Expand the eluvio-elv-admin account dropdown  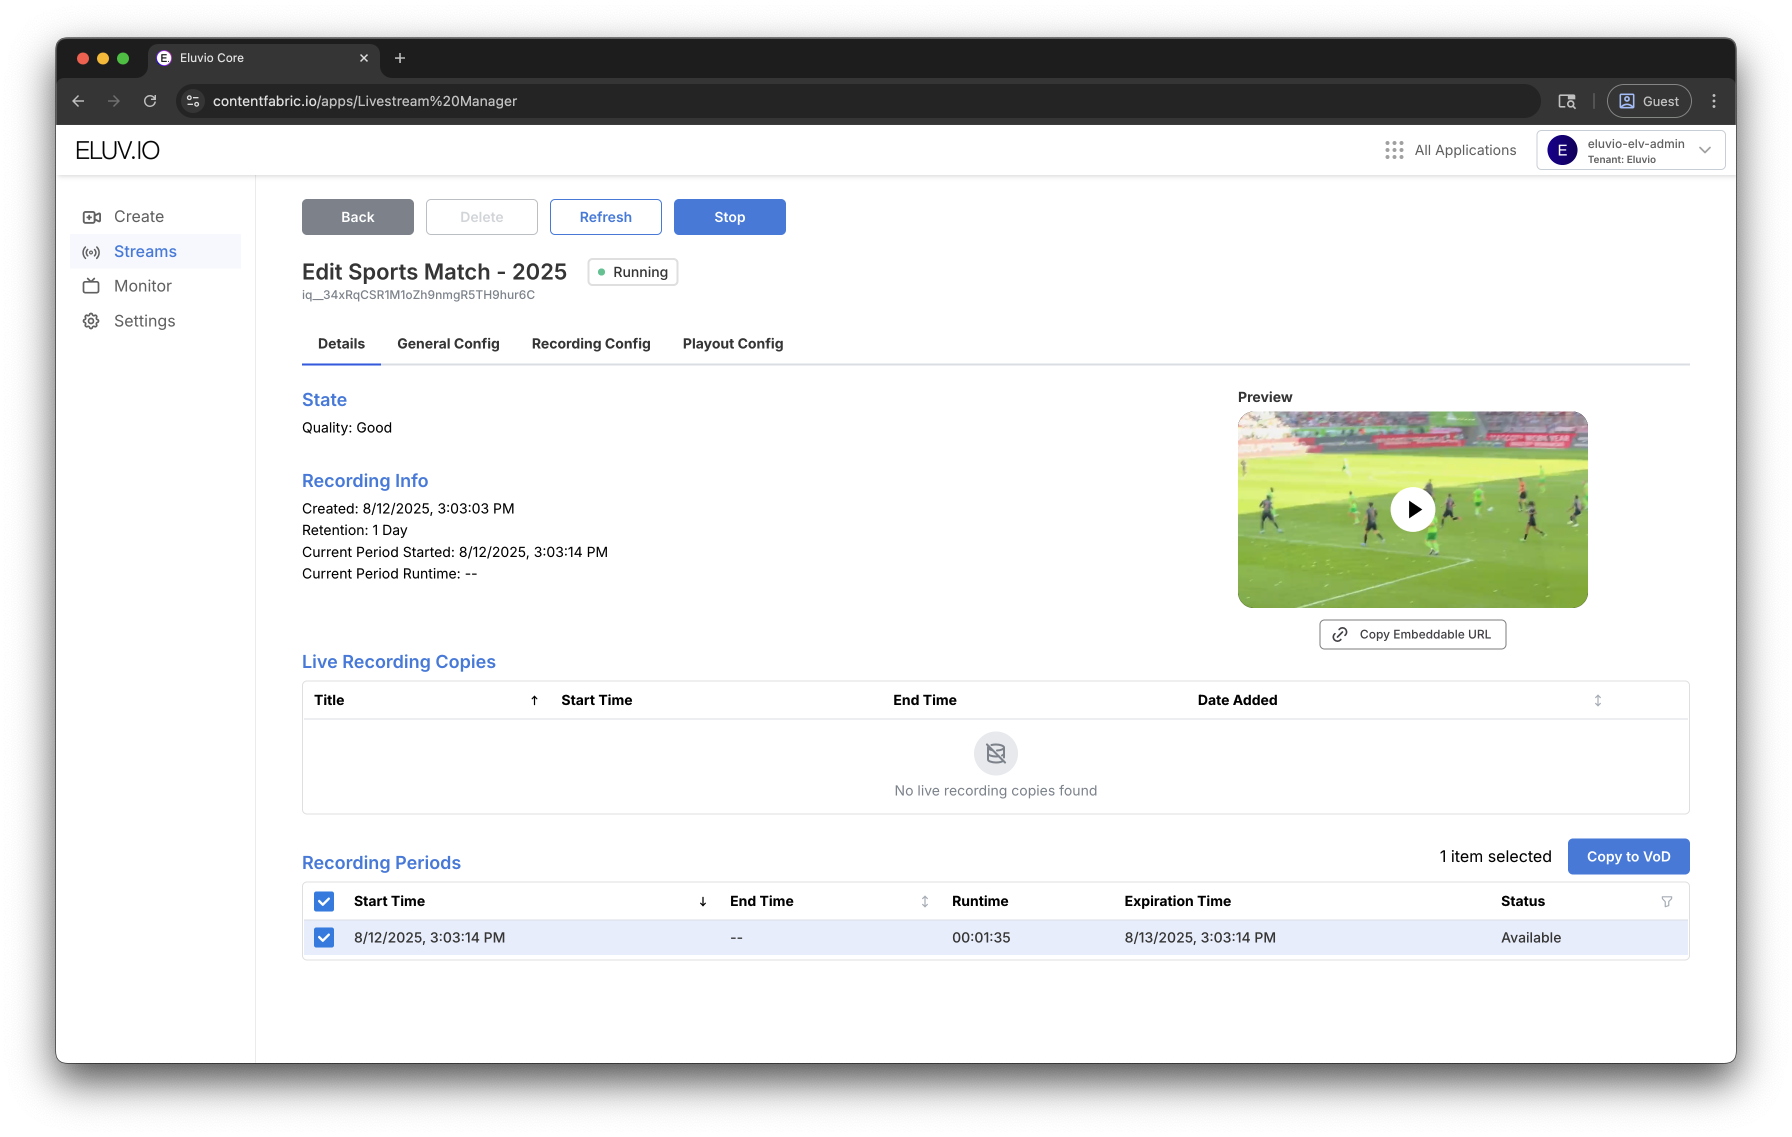tap(1705, 150)
